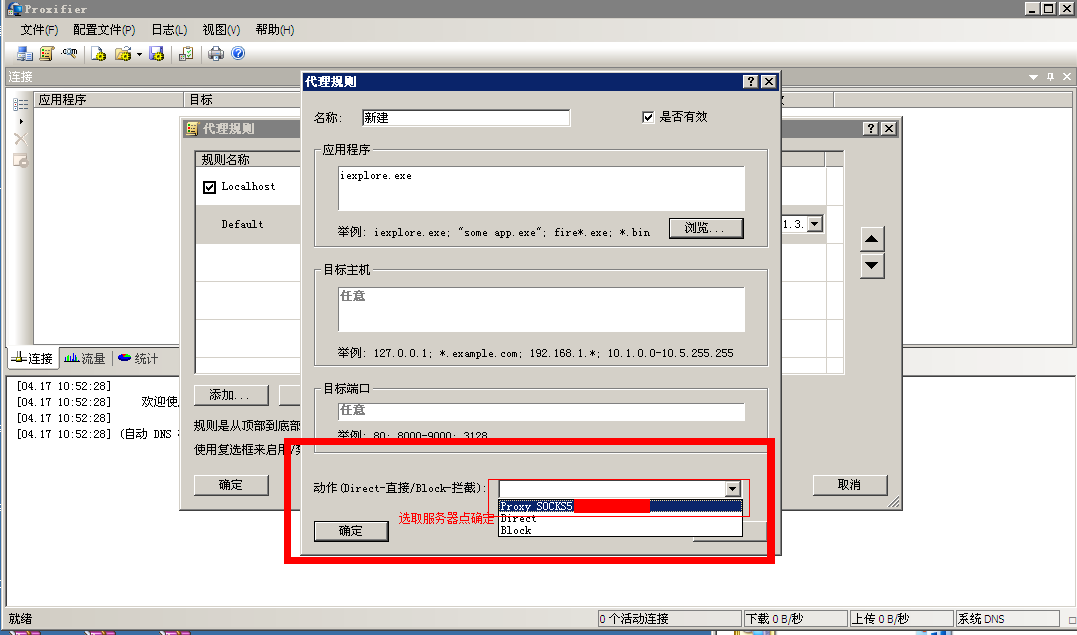The image size is (1077, 635).
Task: Click the printer icon in the toolbar
Action: (216, 54)
